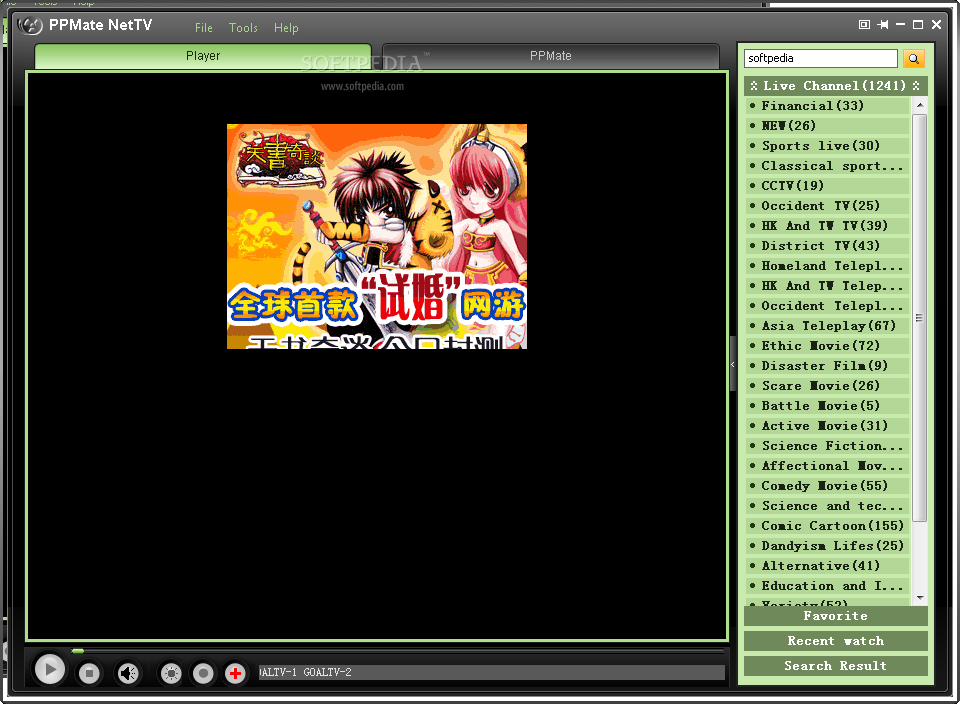Select the Affectional Mov... category

point(828,466)
